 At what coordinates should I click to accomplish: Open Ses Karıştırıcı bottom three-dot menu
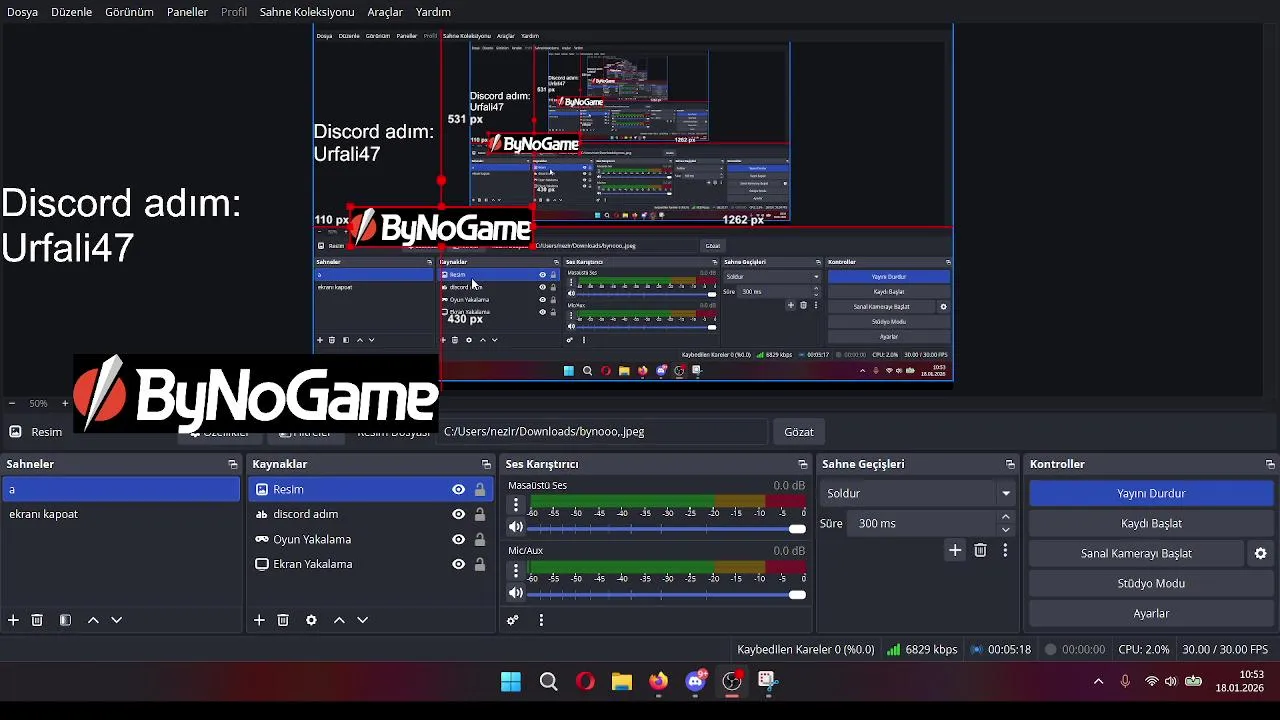[541, 620]
